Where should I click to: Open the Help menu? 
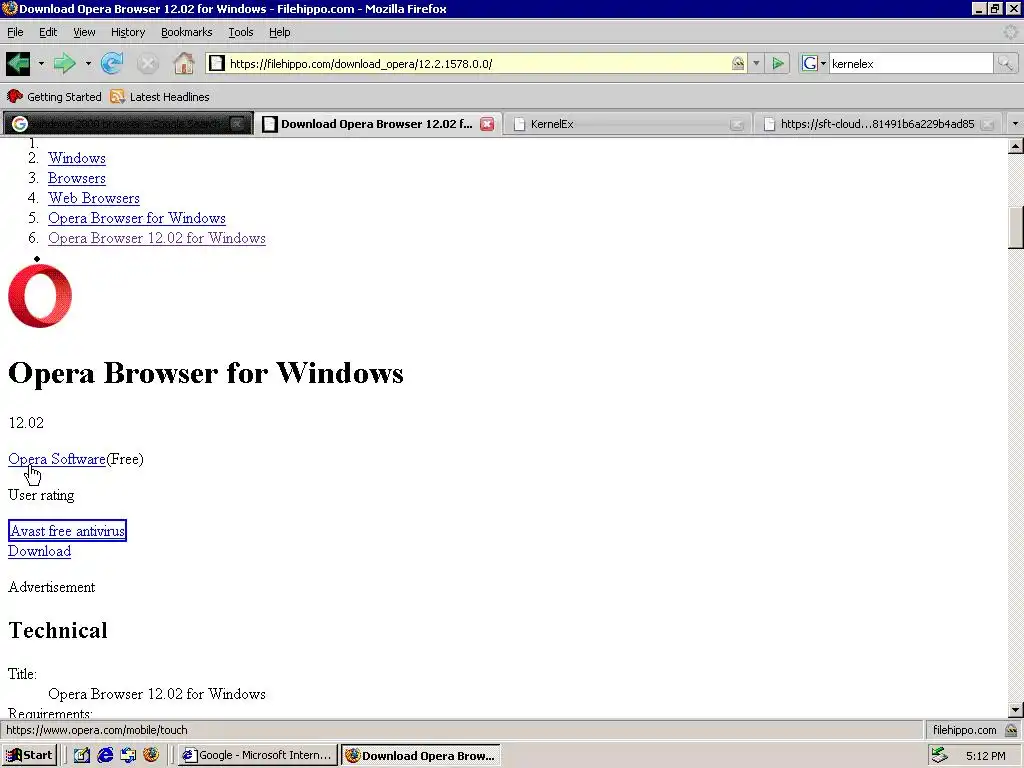click(280, 32)
